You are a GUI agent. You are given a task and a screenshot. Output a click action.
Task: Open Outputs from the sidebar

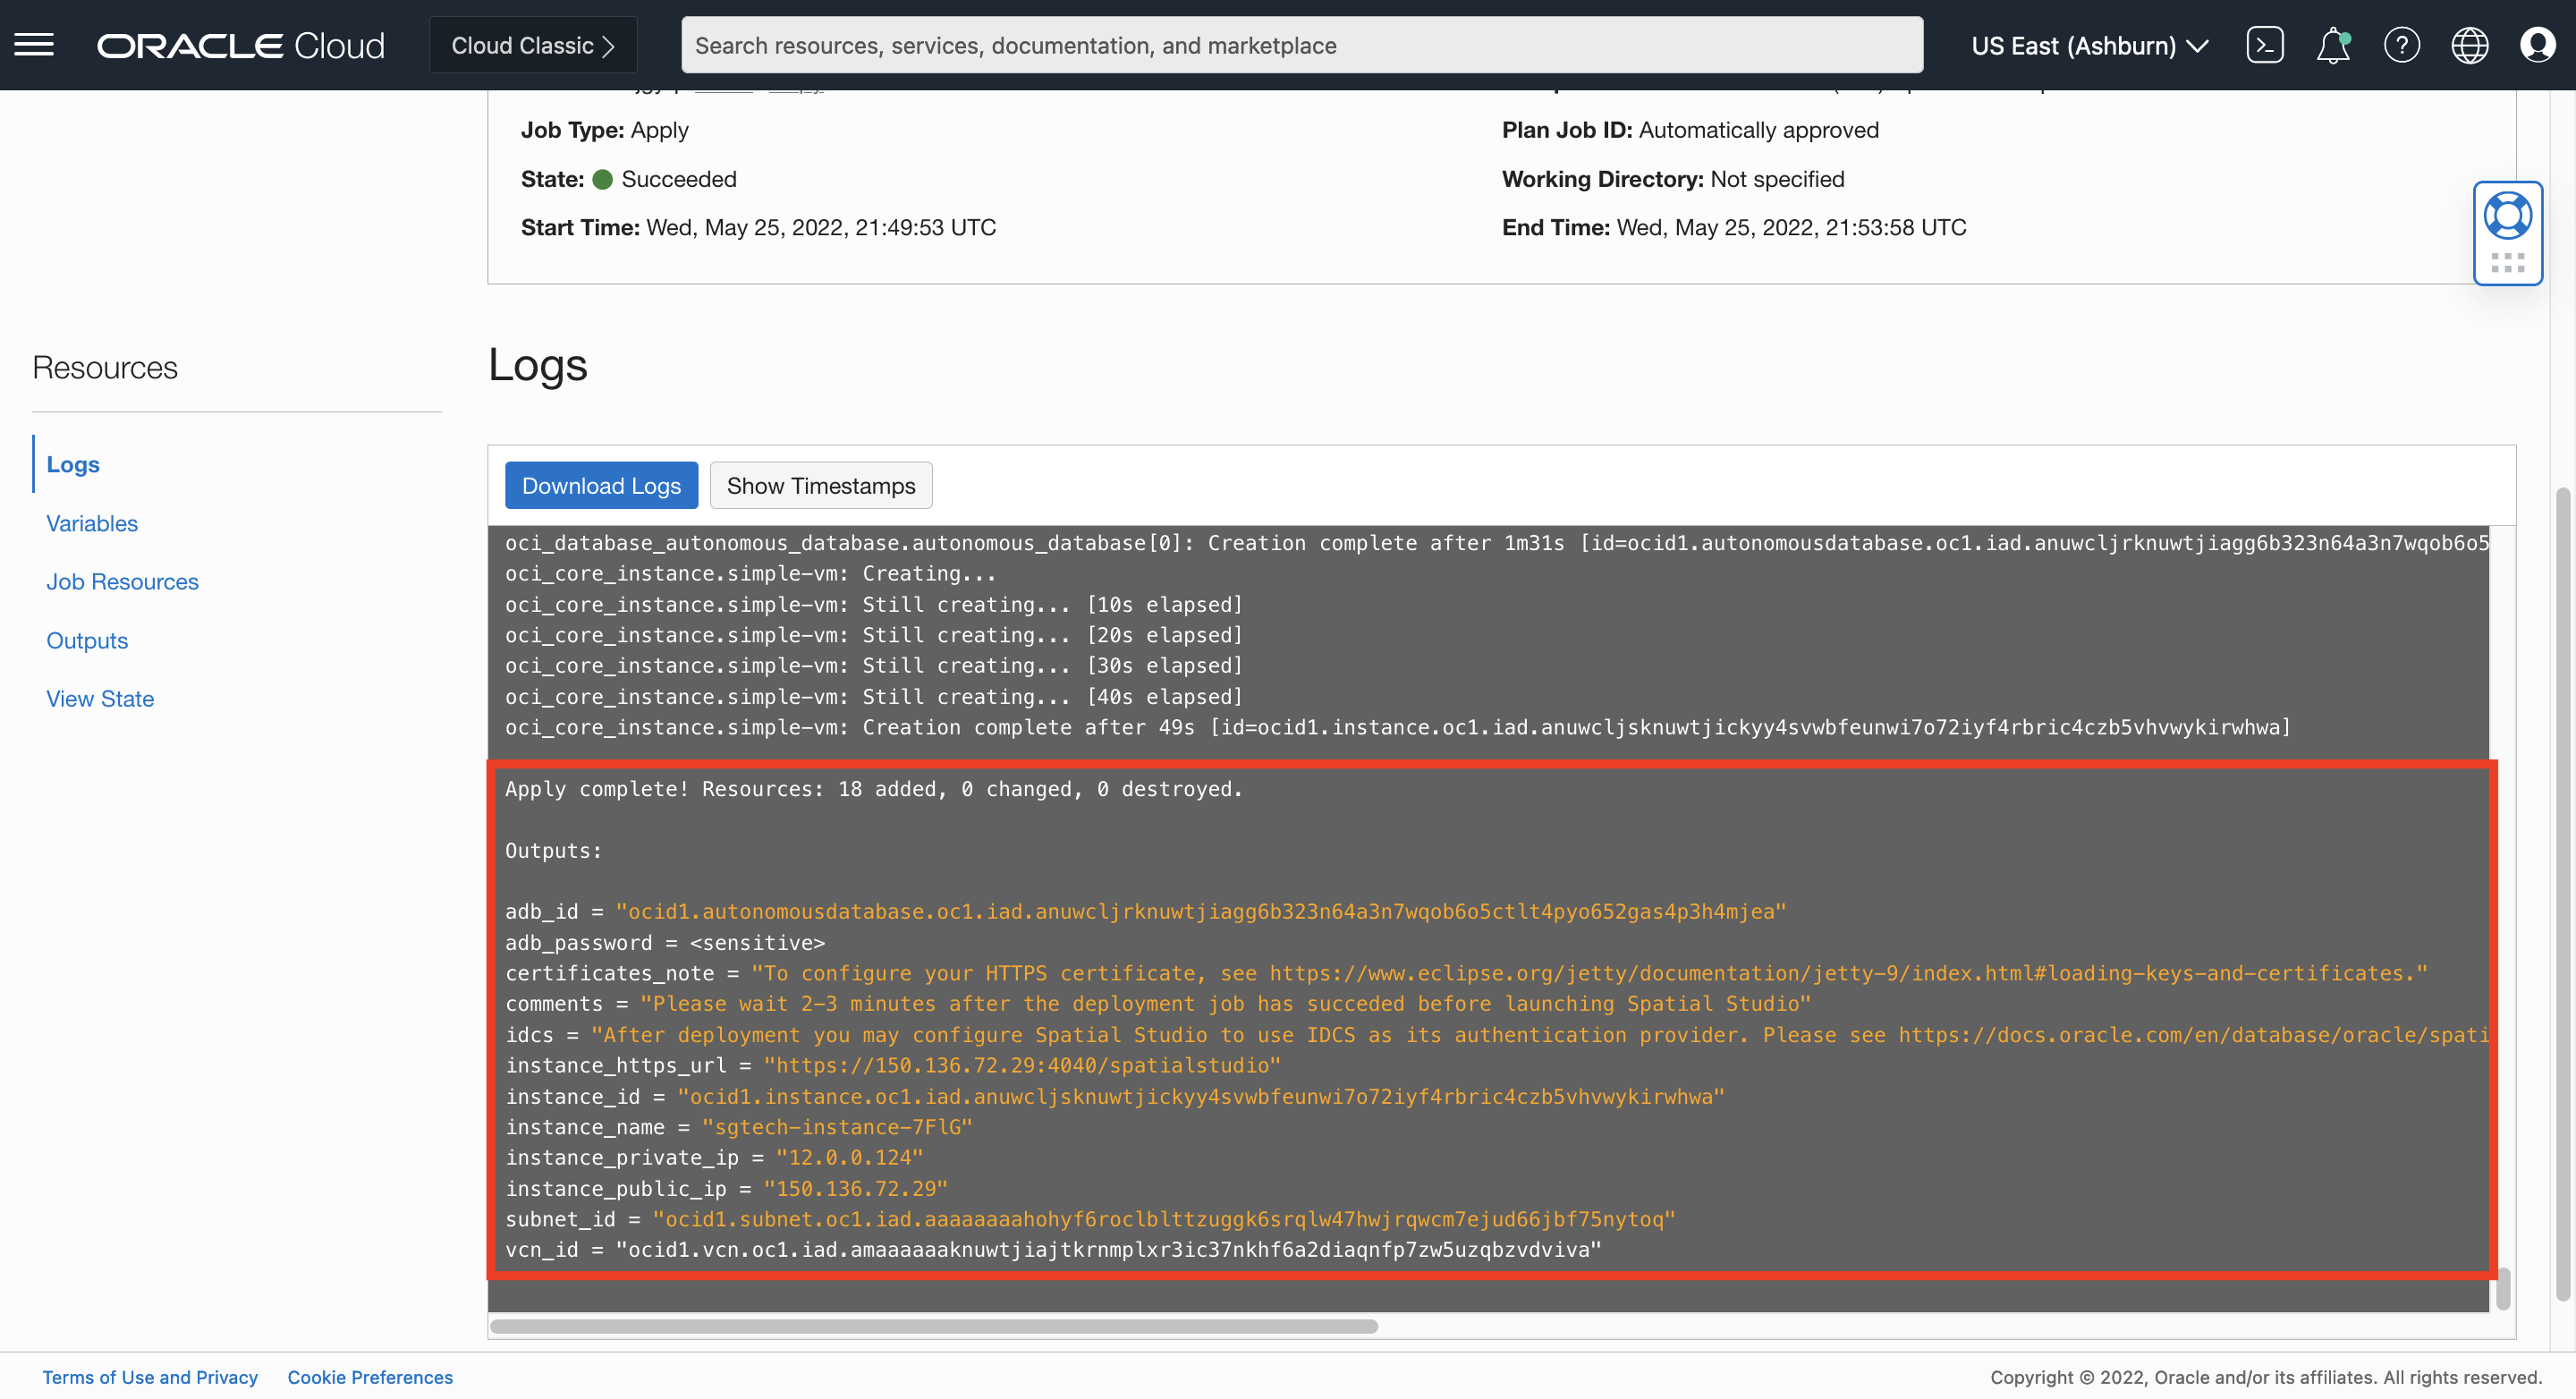tap(86, 640)
